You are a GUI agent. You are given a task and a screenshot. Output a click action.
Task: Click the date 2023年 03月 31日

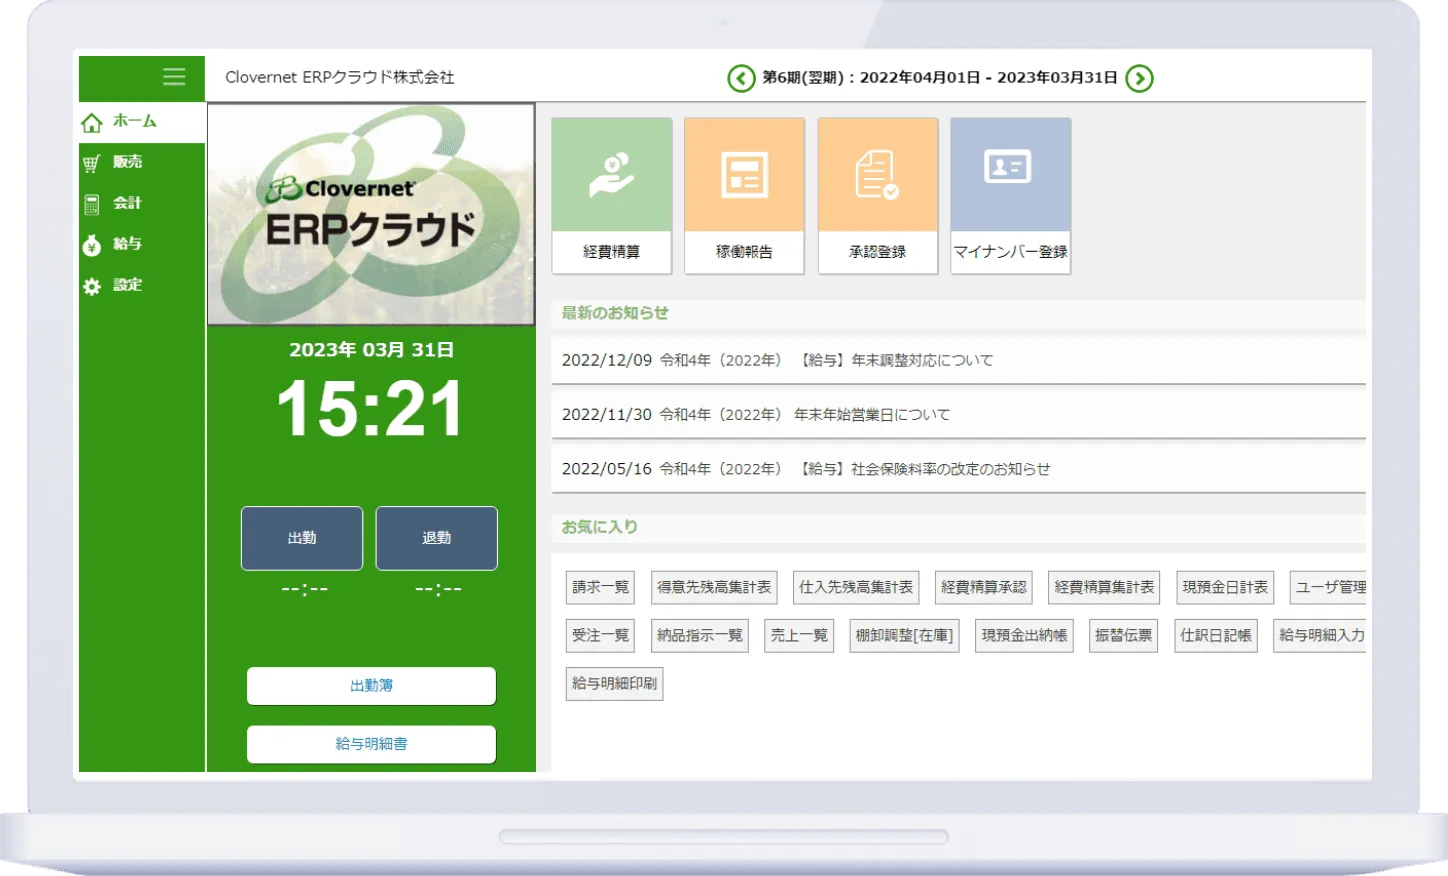371,350
